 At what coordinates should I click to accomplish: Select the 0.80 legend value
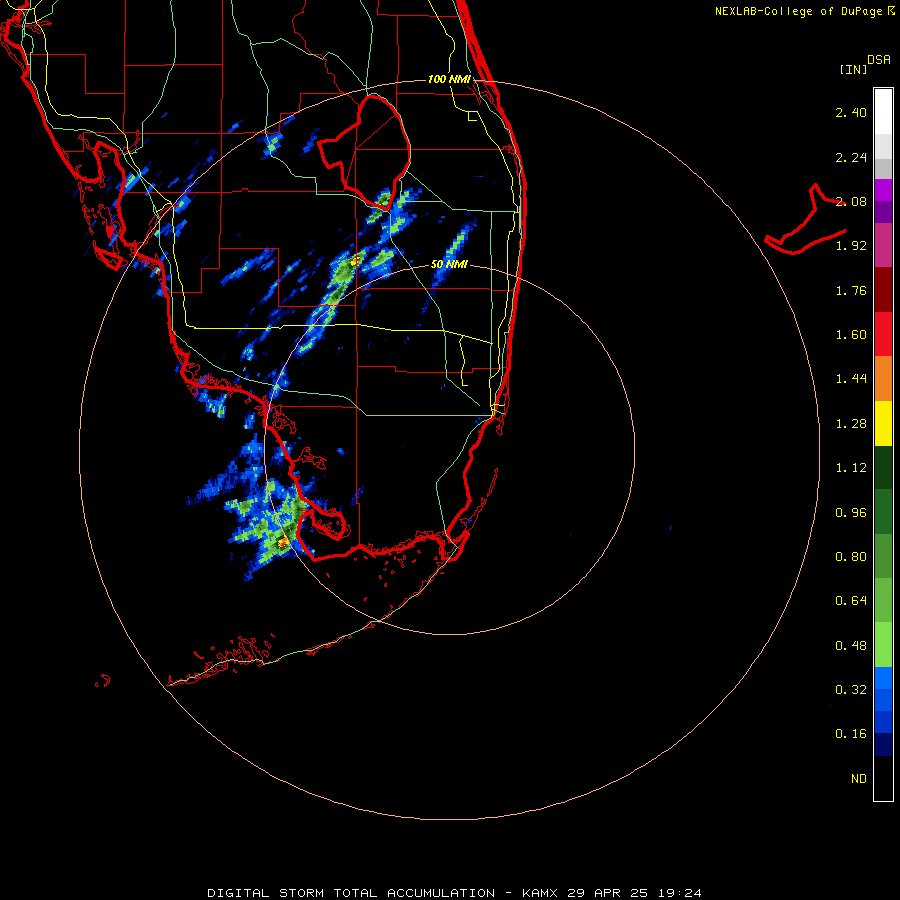pyautogui.click(x=851, y=557)
